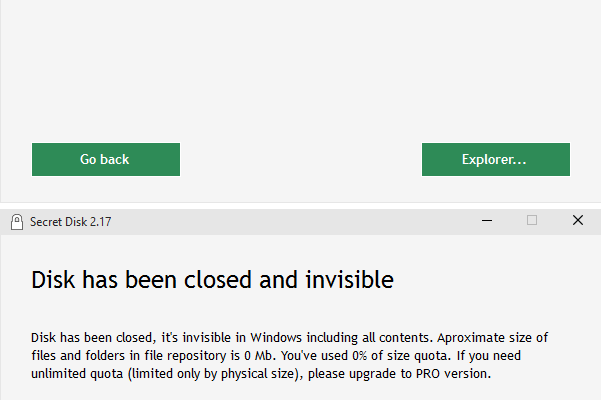601x400 pixels.
Task: Minimize the Secret Disk window
Action: tap(486, 221)
